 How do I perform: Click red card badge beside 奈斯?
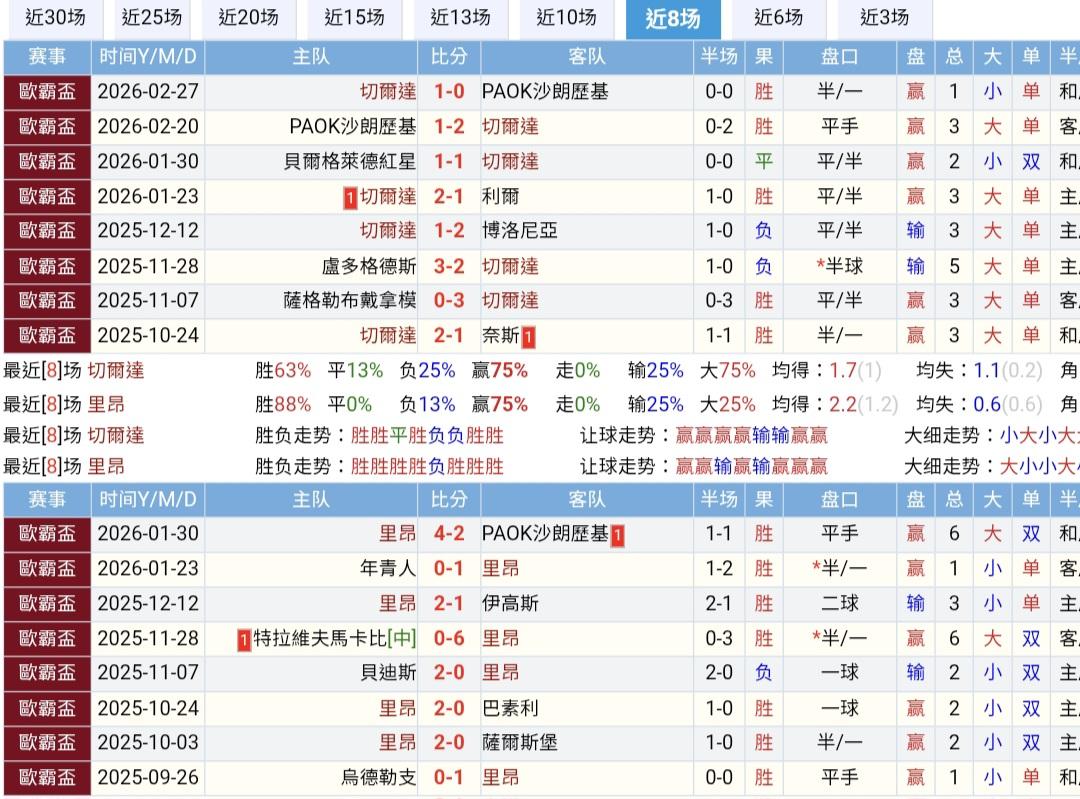click(528, 338)
